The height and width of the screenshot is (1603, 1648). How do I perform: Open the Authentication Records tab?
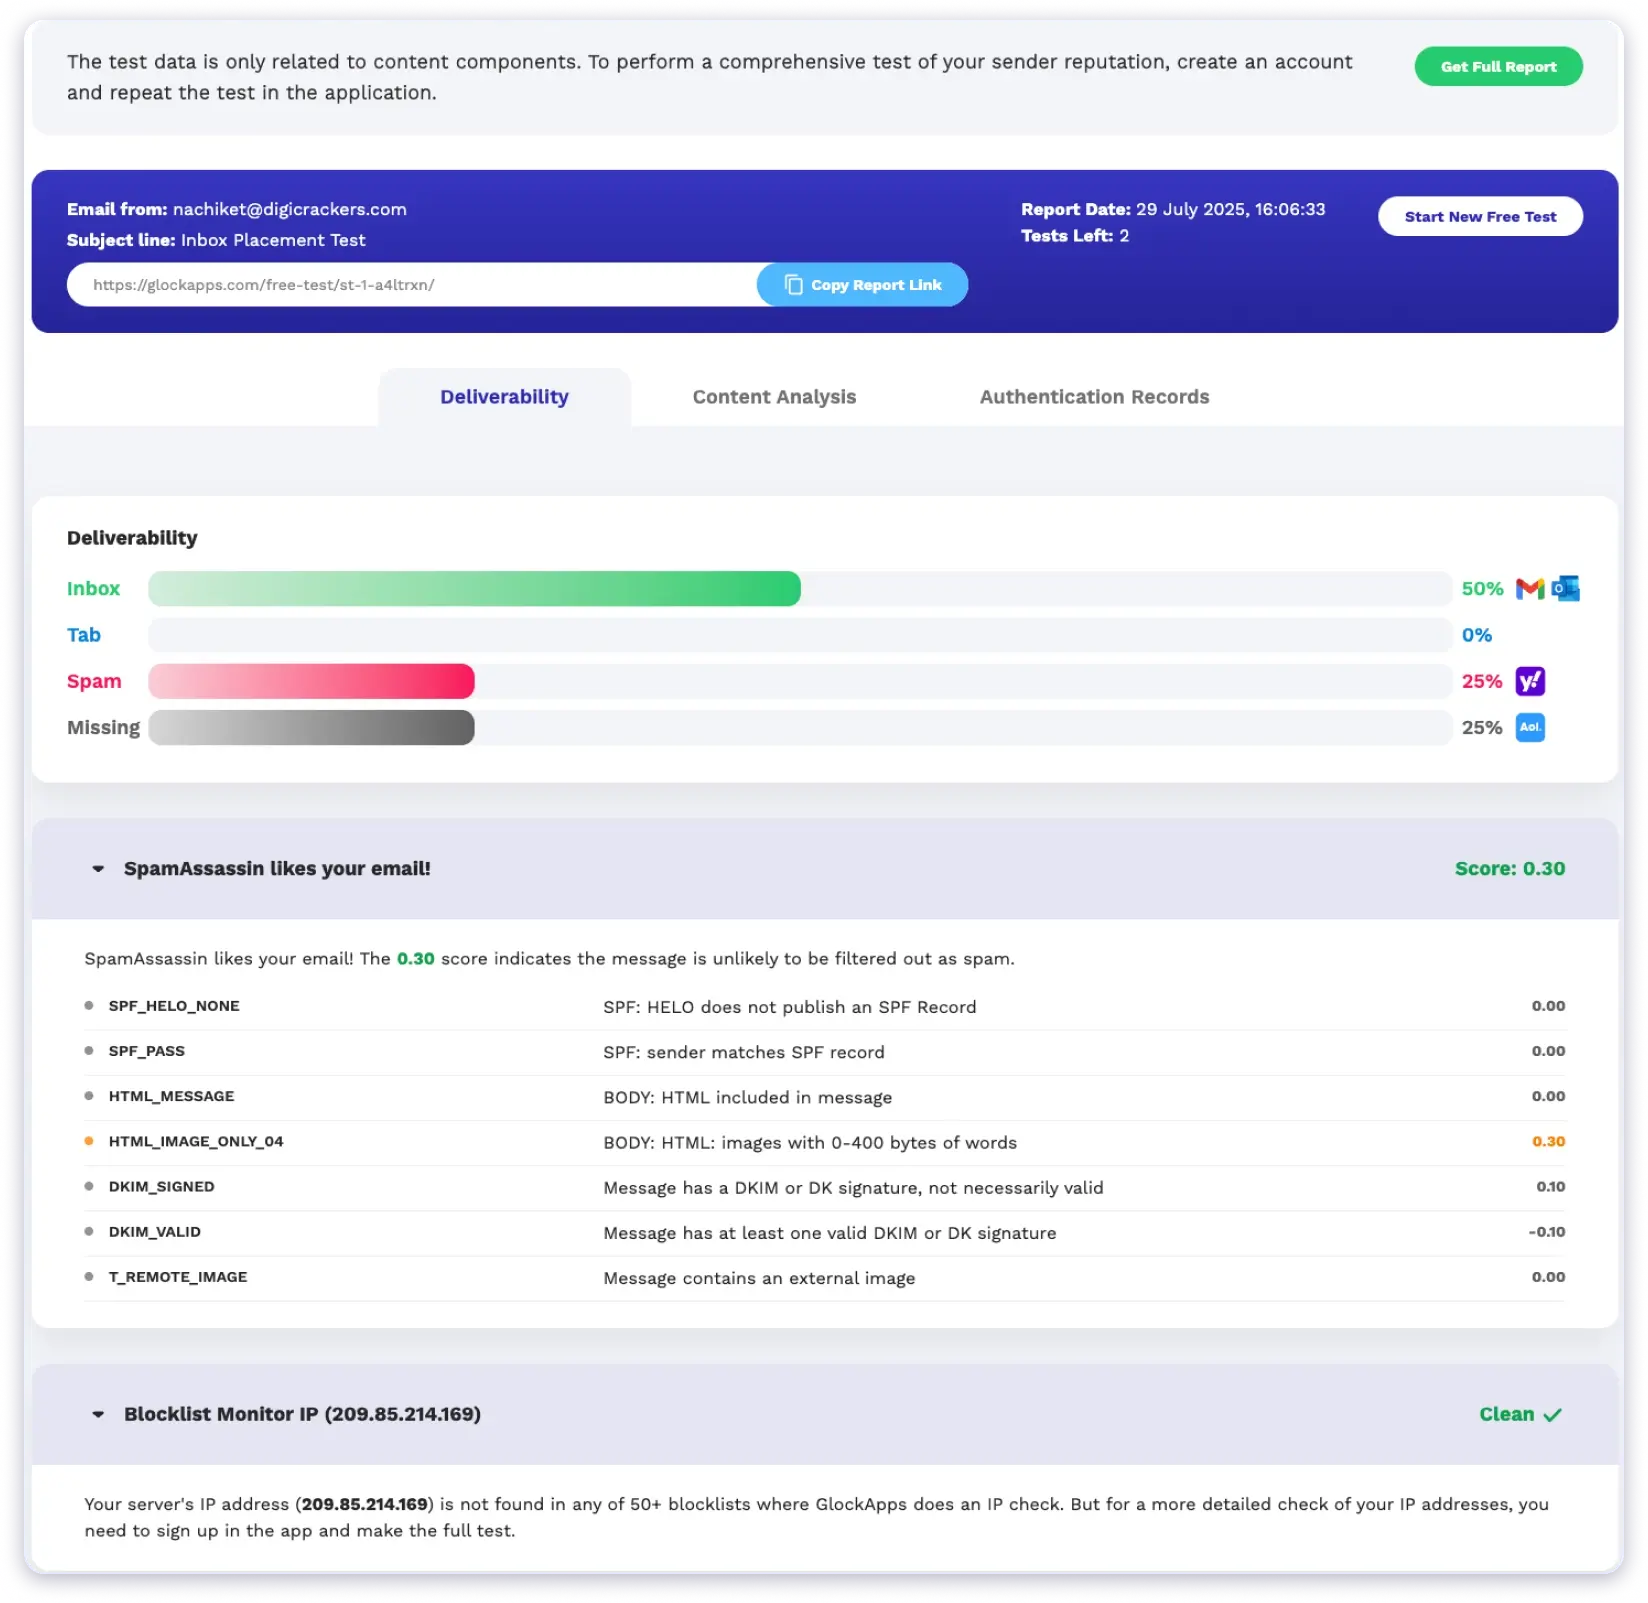pos(1094,397)
